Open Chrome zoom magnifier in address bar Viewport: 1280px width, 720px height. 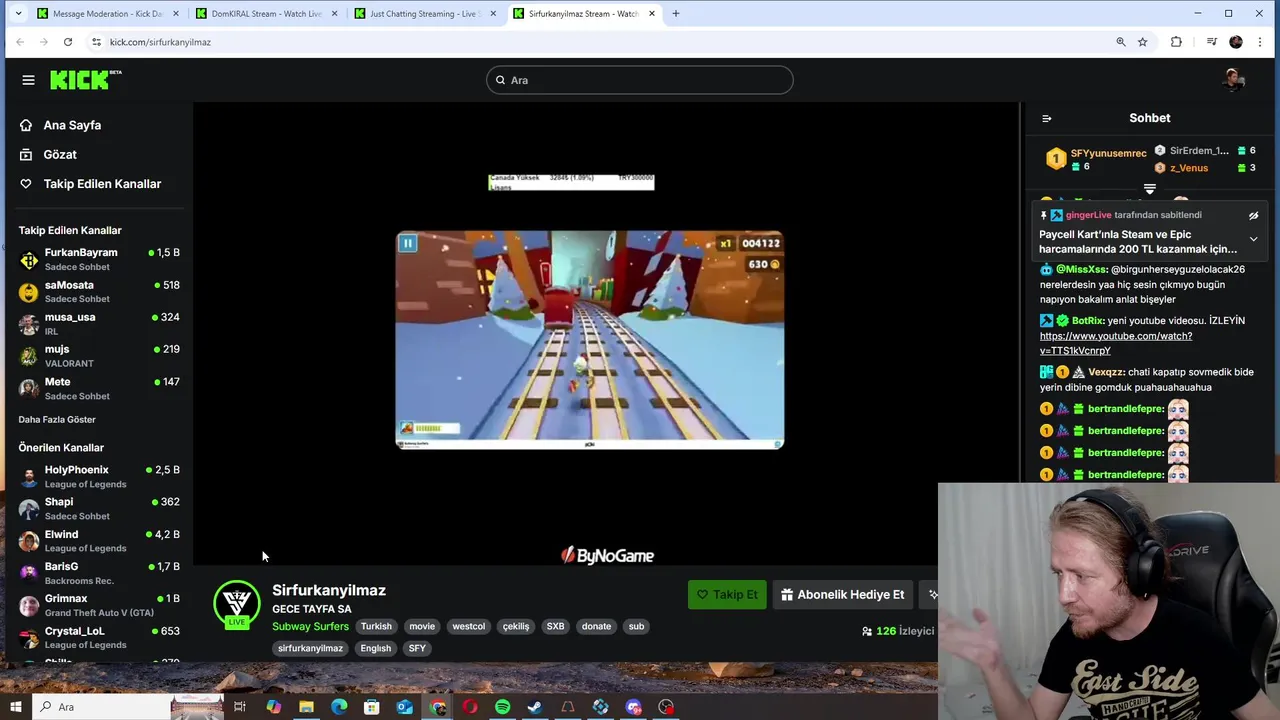1121,42
